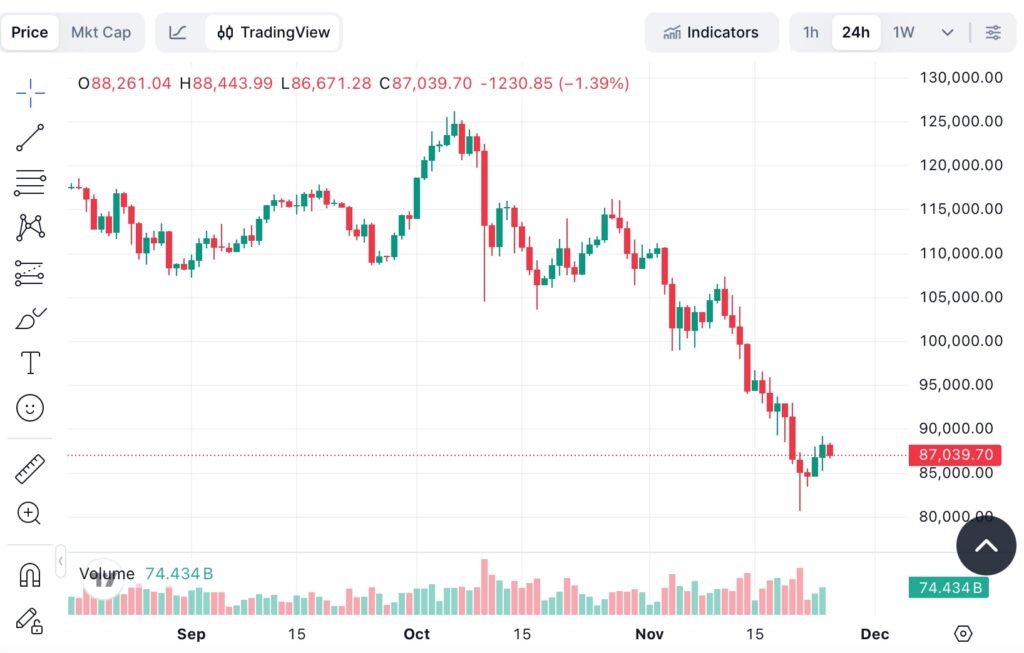The height and width of the screenshot is (653, 1024).
Task: Select the crosshair cursor tool
Action: (x=30, y=93)
